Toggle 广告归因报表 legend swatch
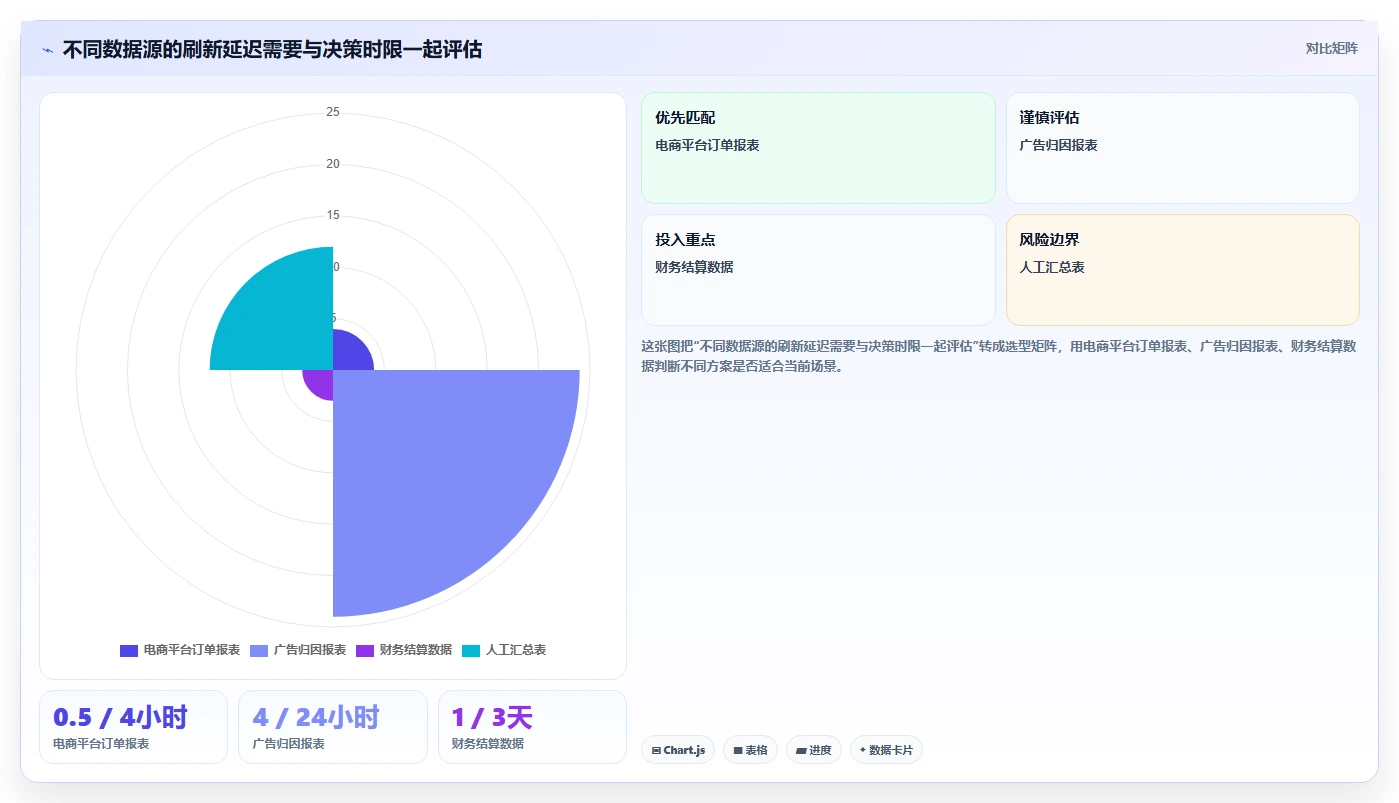The image size is (1399, 803). point(259,650)
